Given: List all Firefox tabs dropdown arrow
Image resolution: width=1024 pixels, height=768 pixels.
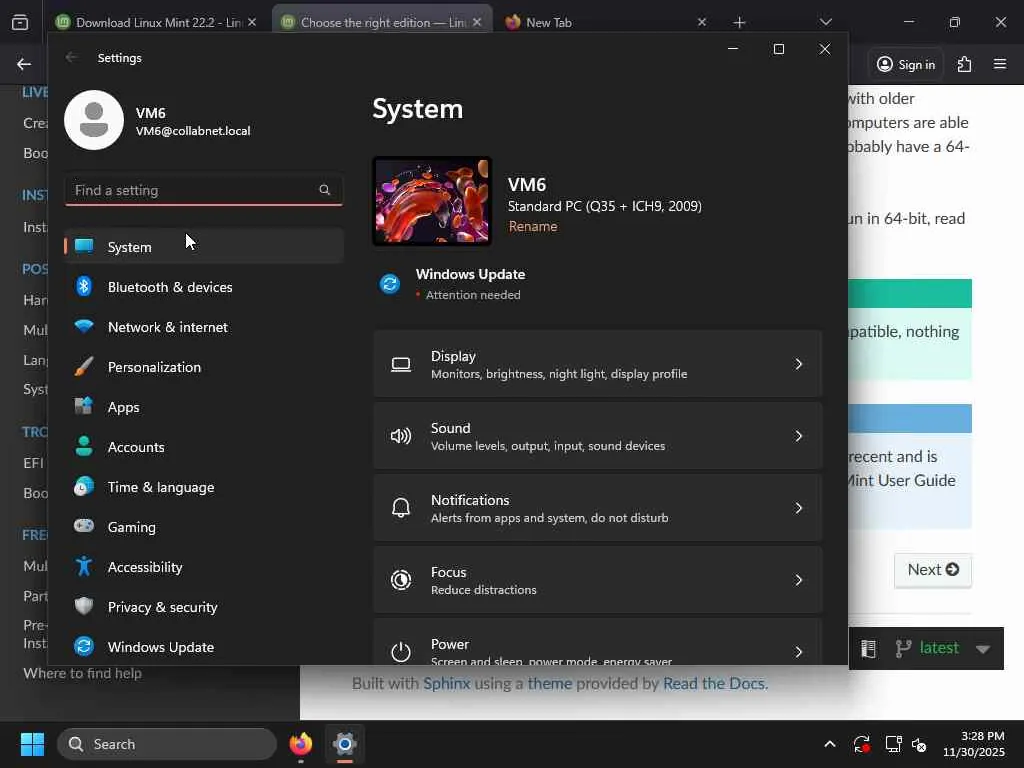Looking at the screenshot, I should point(825,22).
